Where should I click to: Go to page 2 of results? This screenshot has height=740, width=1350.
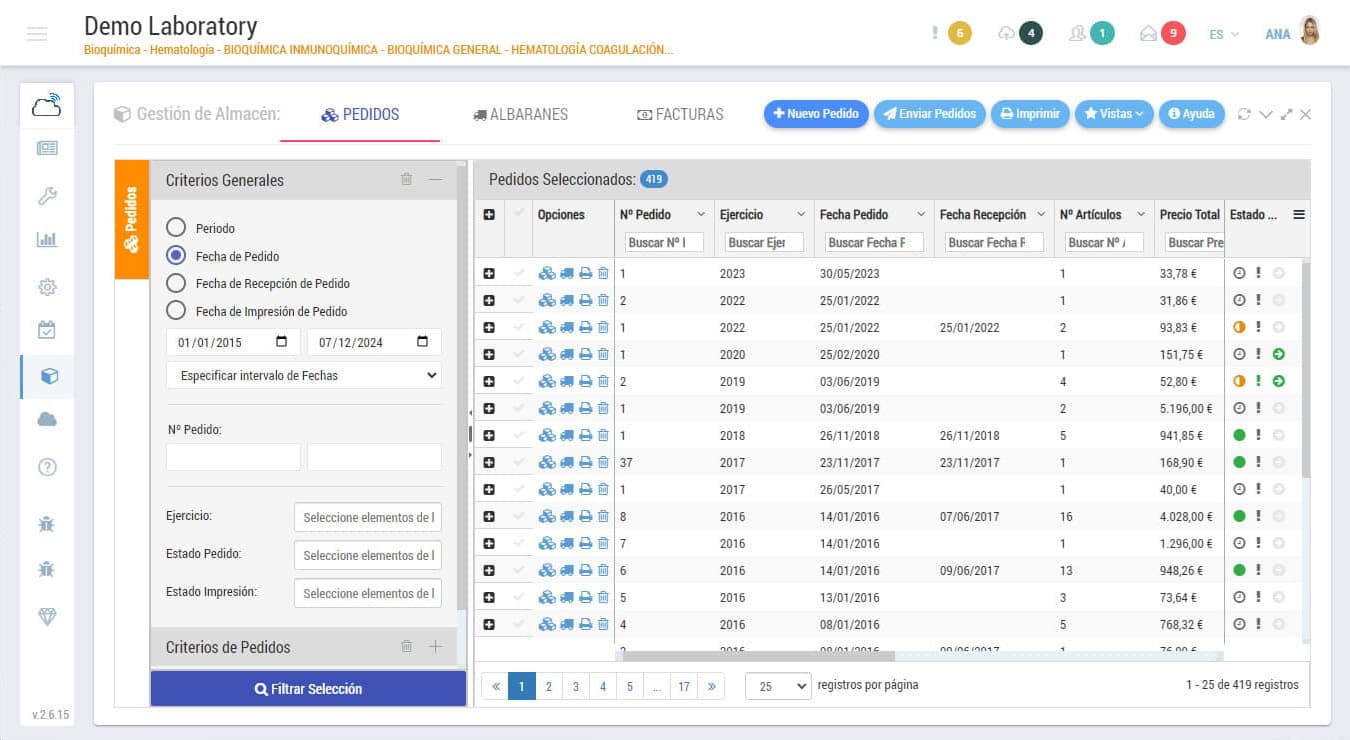[x=548, y=686]
